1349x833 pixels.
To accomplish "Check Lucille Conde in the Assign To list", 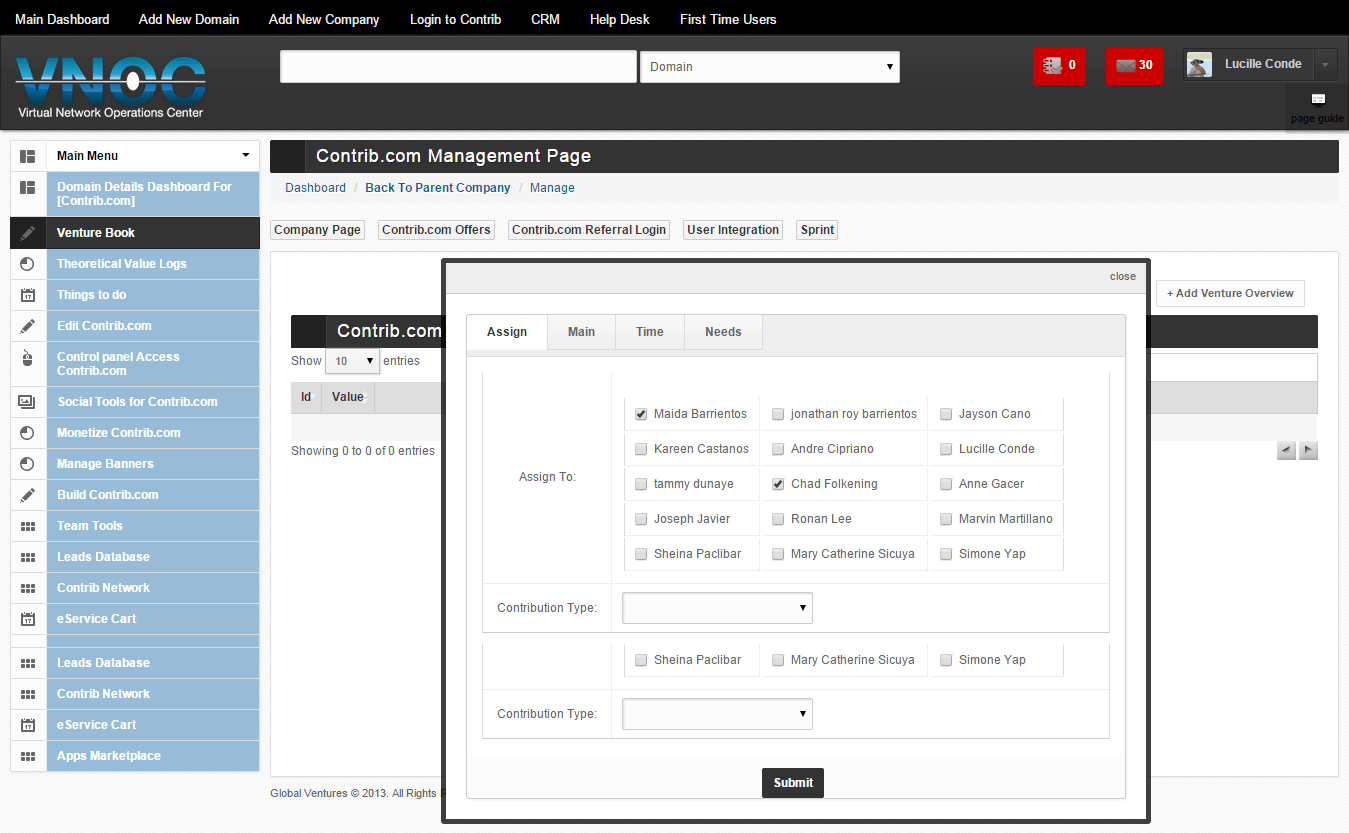I will click(x=946, y=449).
